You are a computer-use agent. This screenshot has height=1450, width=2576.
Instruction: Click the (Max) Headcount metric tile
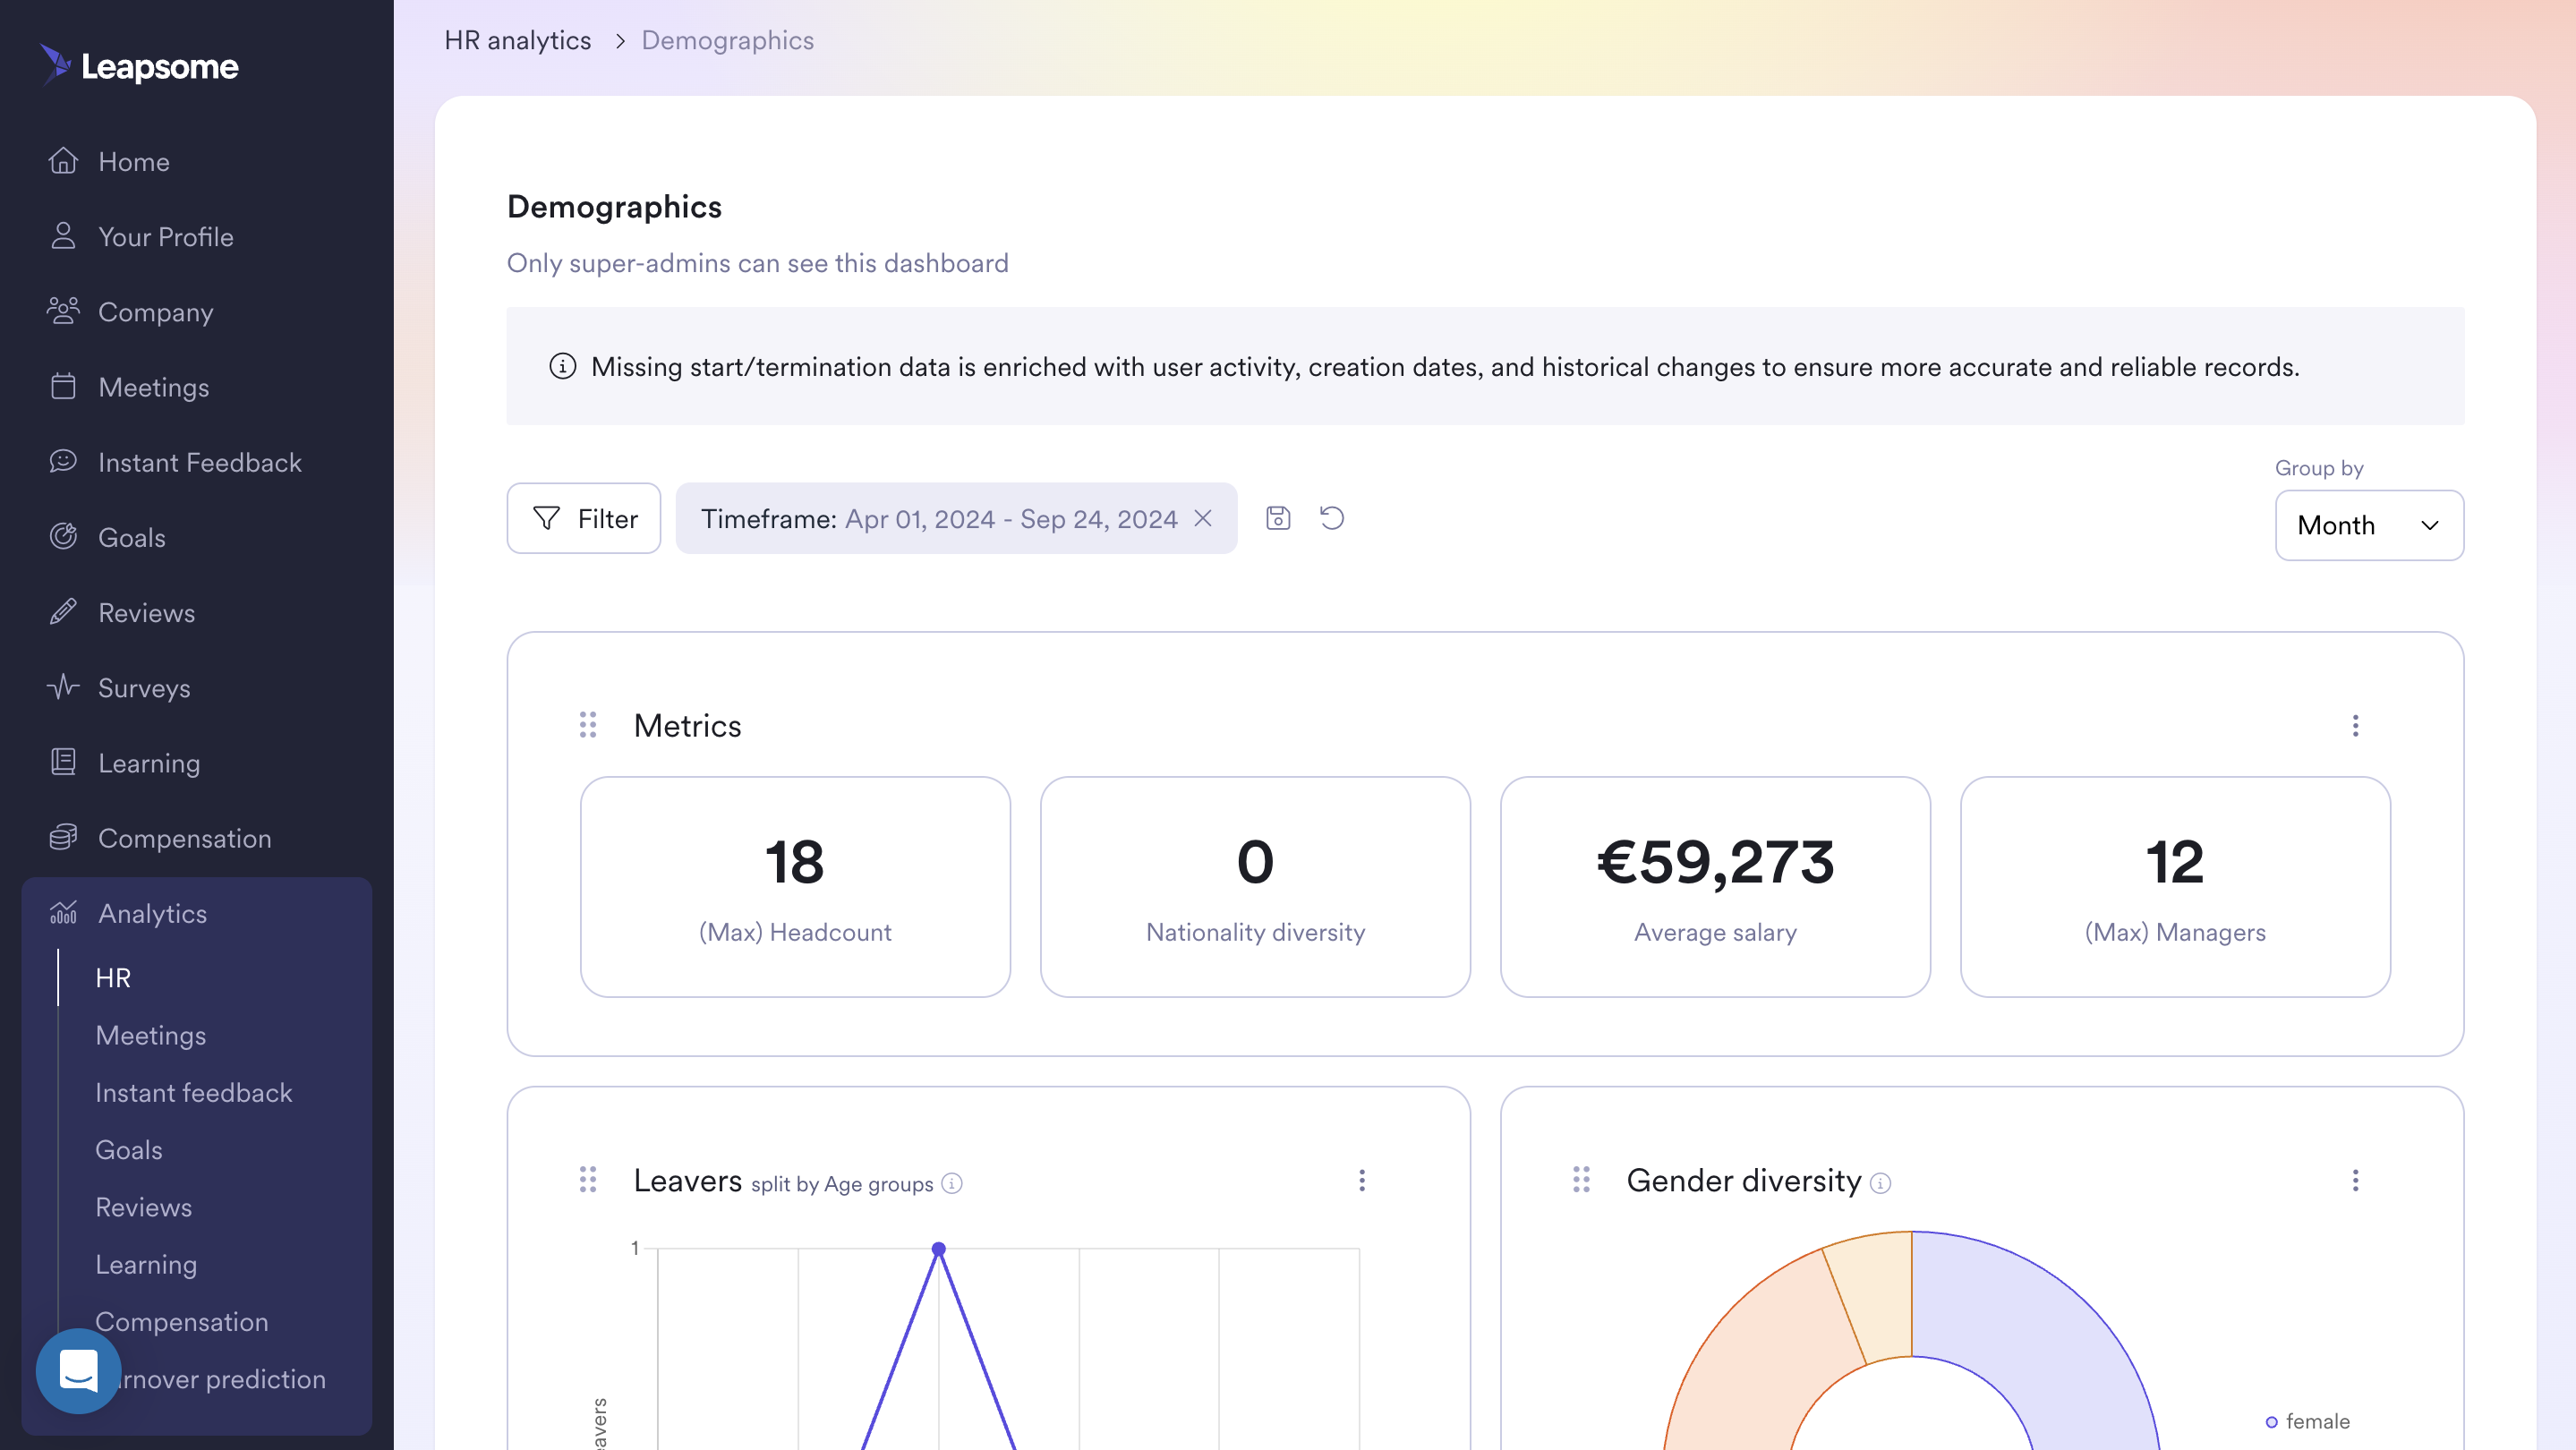795,887
